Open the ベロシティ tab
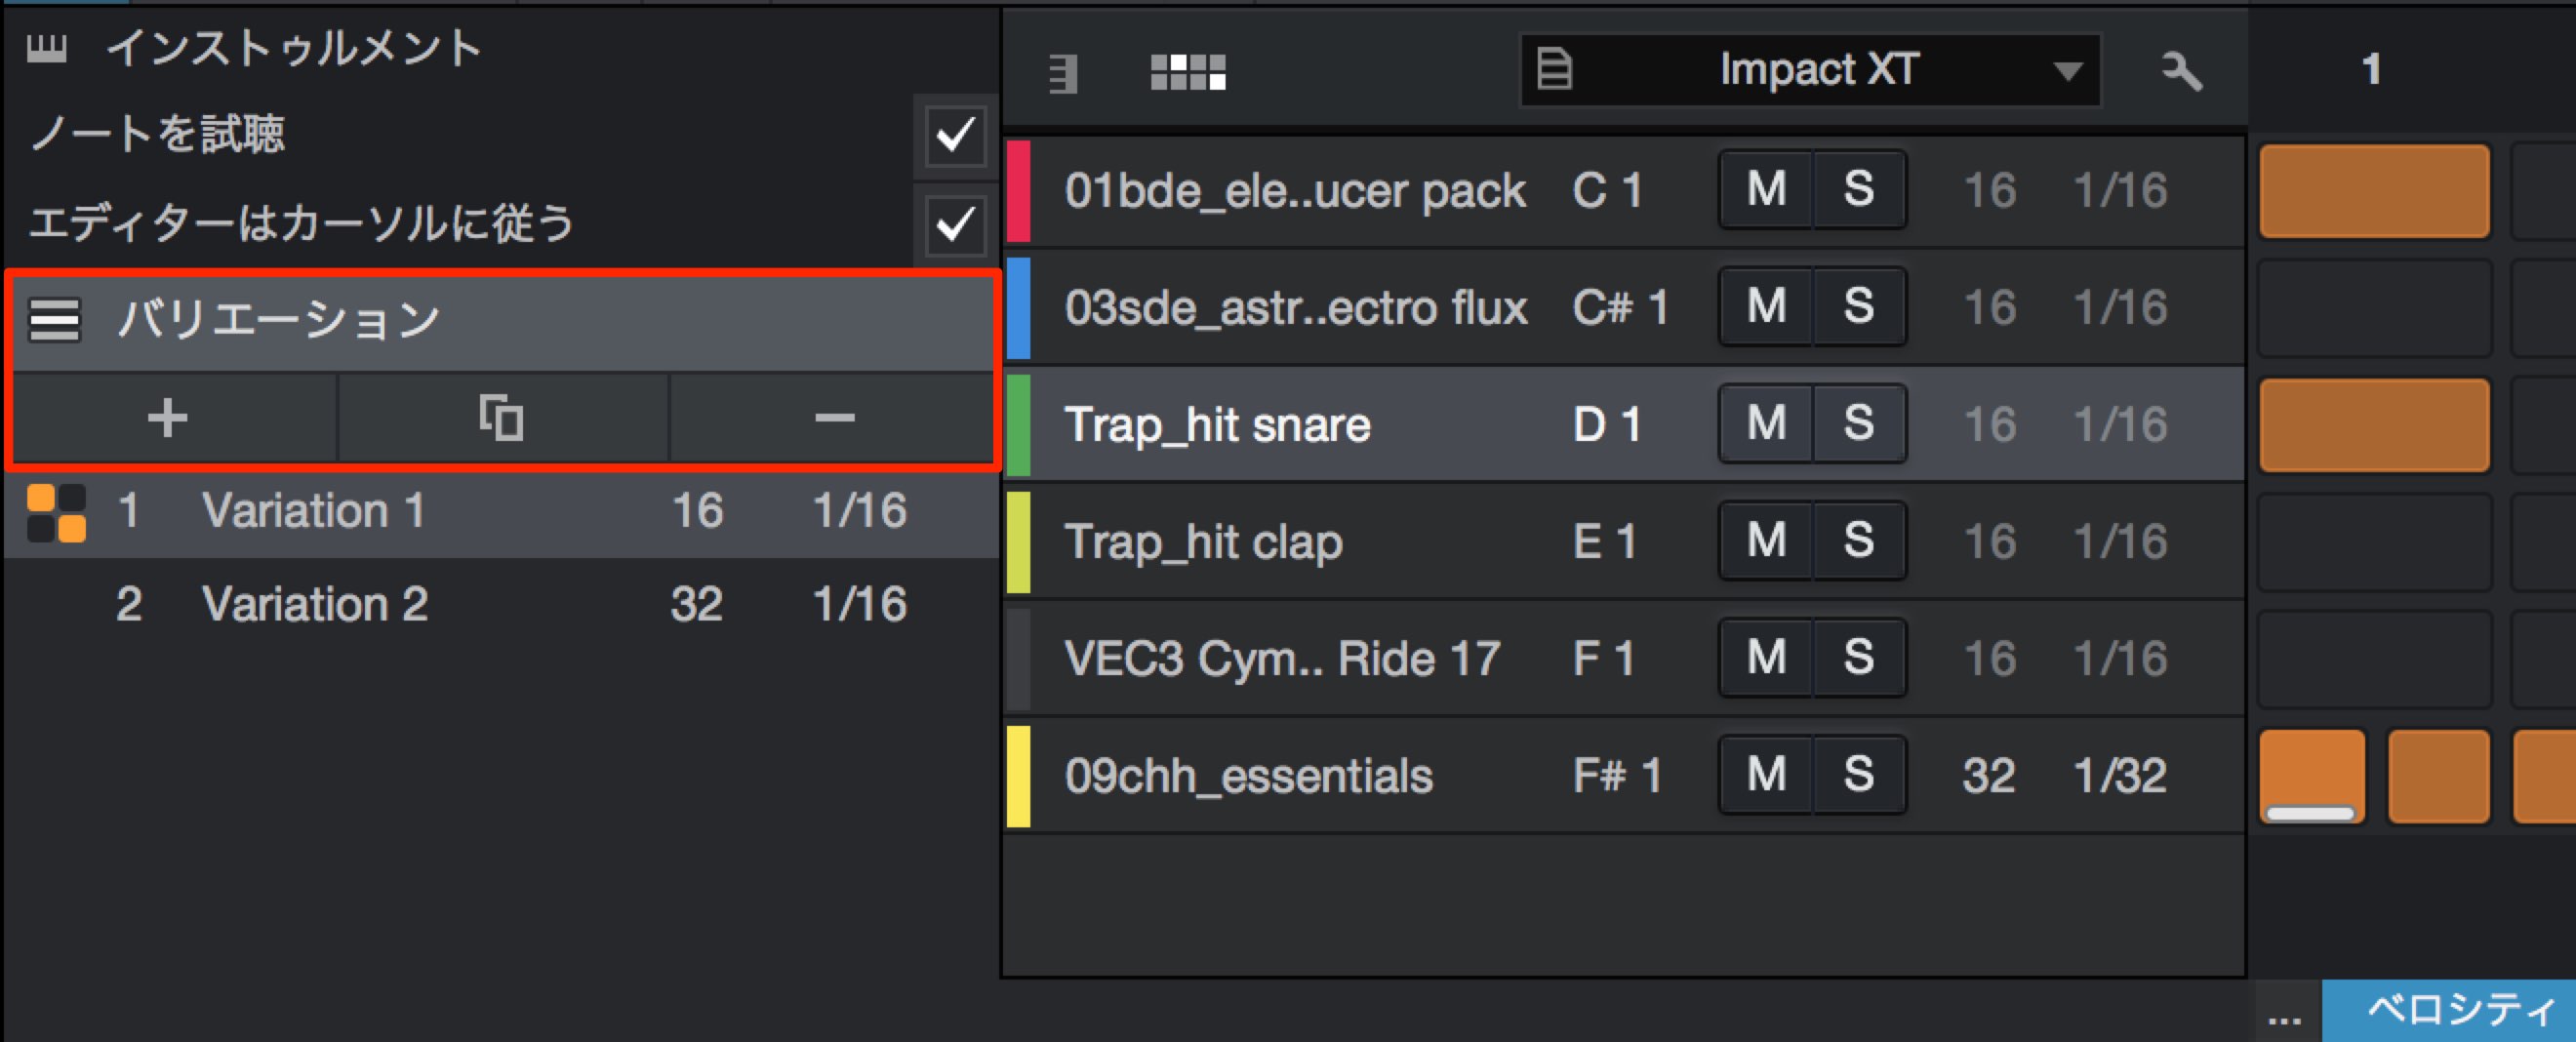Viewport: 2576px width, 1042px height. [x=2449, y=1010]
